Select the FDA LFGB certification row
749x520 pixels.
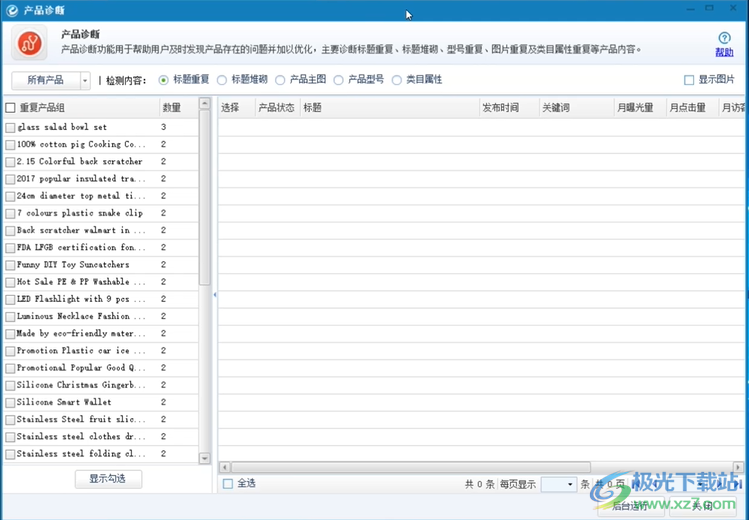100,248
